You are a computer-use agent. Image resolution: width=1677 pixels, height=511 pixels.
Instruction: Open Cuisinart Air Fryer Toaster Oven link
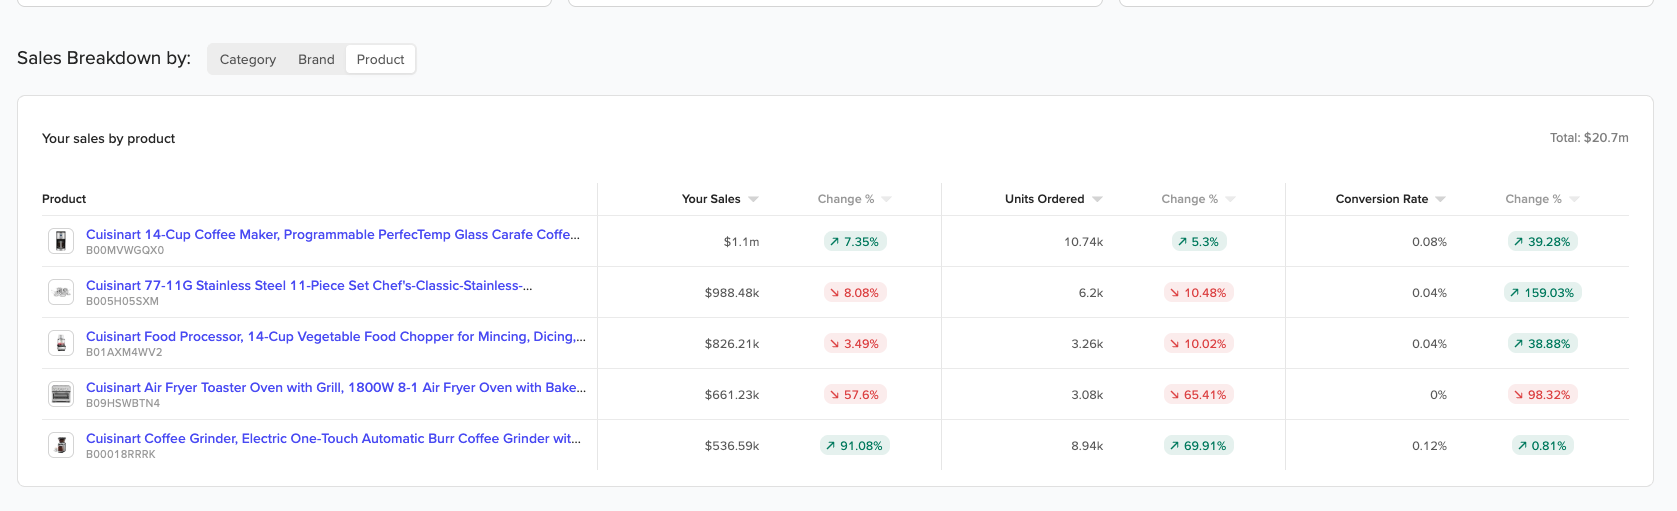[x=336, y=388]
